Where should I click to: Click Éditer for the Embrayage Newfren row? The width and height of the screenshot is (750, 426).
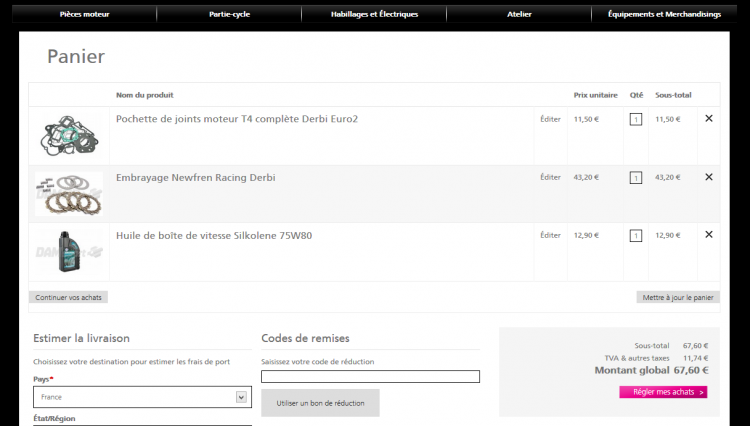coord(550,177)
